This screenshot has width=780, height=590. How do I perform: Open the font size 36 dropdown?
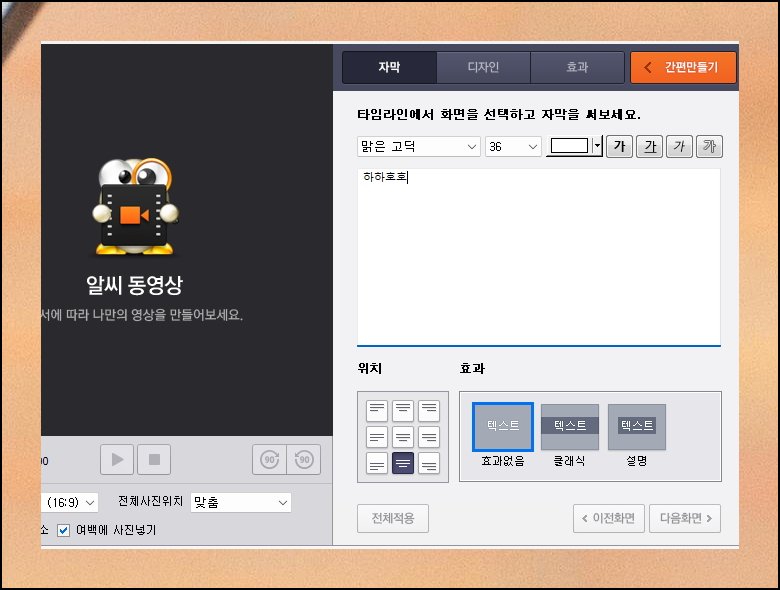pos(513,146)
